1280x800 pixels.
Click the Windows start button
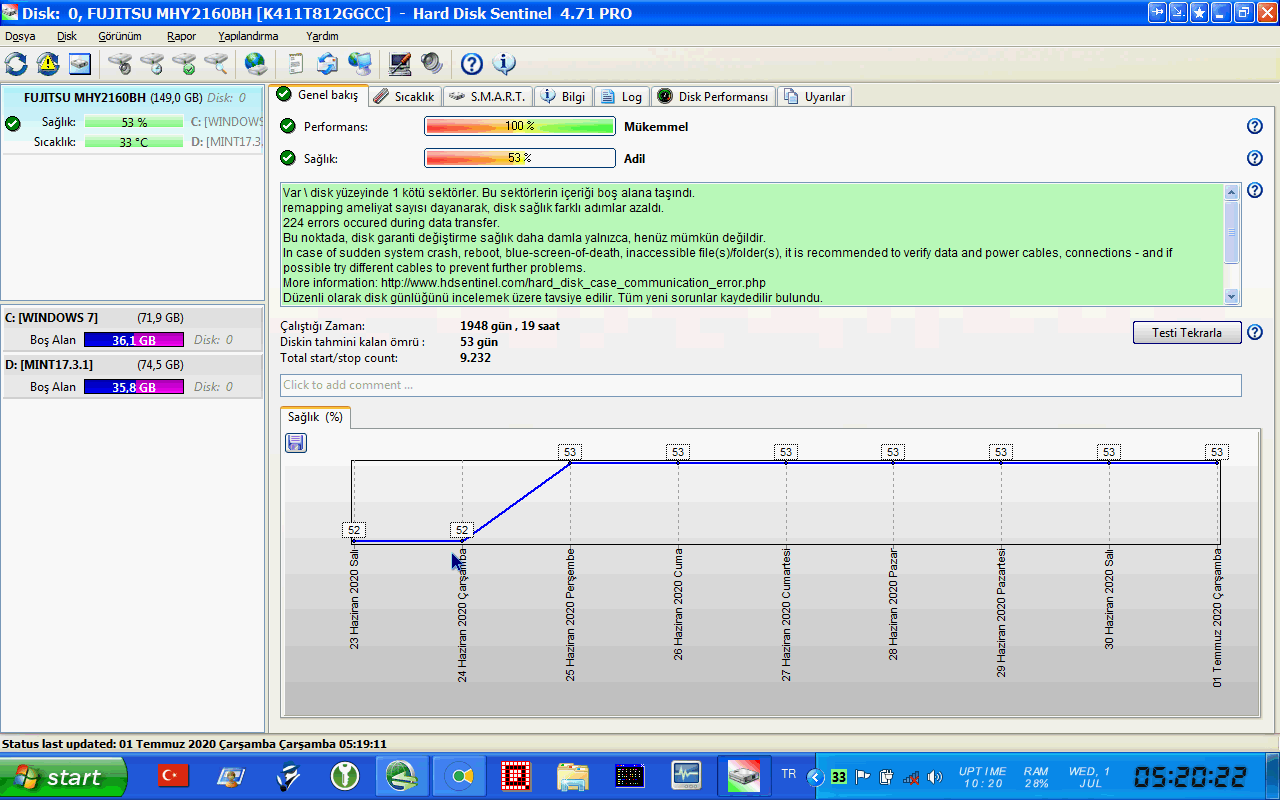63,776
